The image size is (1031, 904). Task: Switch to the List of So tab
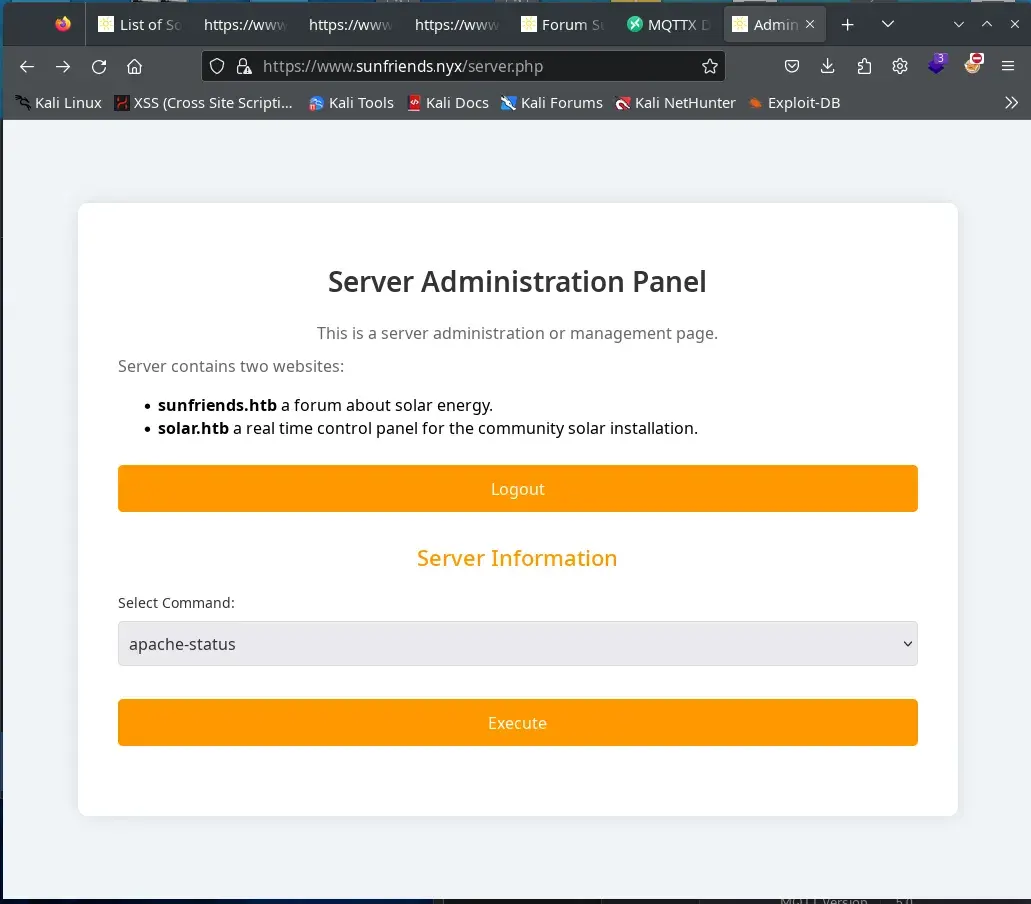click(x=139, y=24)
